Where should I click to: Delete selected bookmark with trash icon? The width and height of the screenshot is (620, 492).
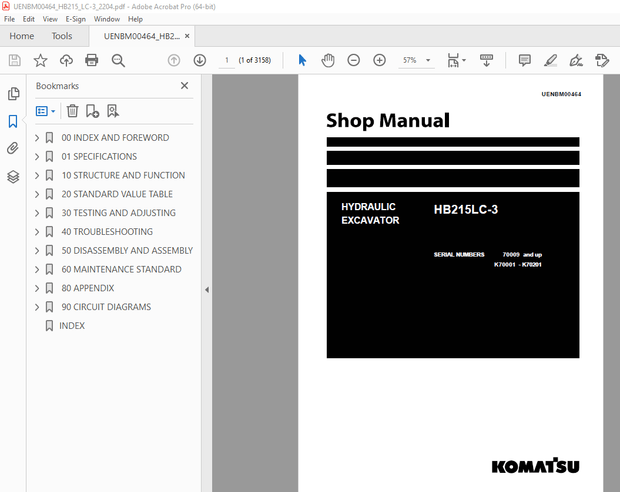click(x=72, y=111)
